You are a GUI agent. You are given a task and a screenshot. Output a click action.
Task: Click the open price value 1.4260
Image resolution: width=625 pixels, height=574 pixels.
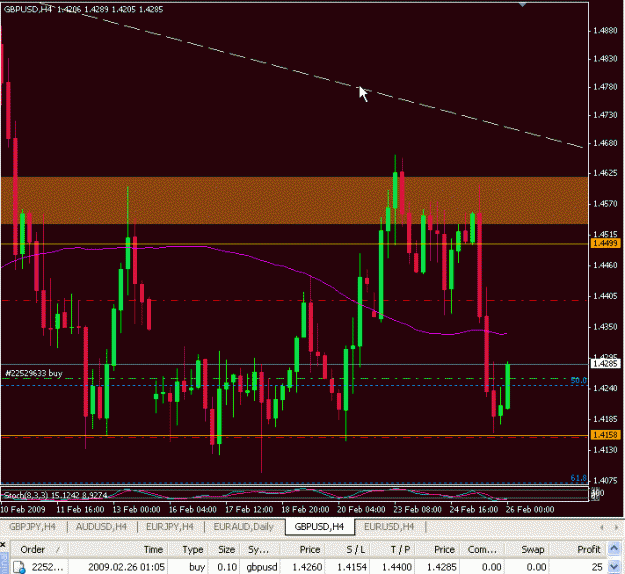pos(307,567)
